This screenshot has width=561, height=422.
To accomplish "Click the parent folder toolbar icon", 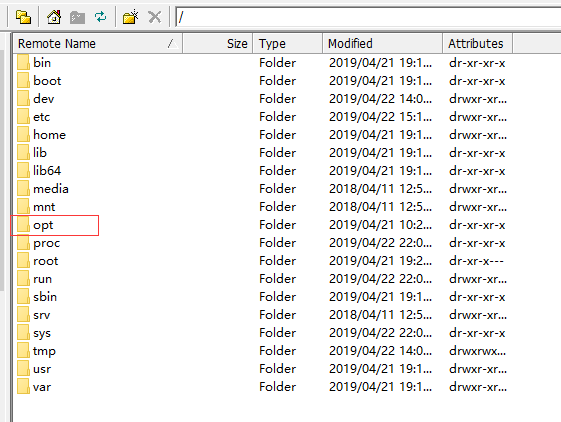I will 77,17.
